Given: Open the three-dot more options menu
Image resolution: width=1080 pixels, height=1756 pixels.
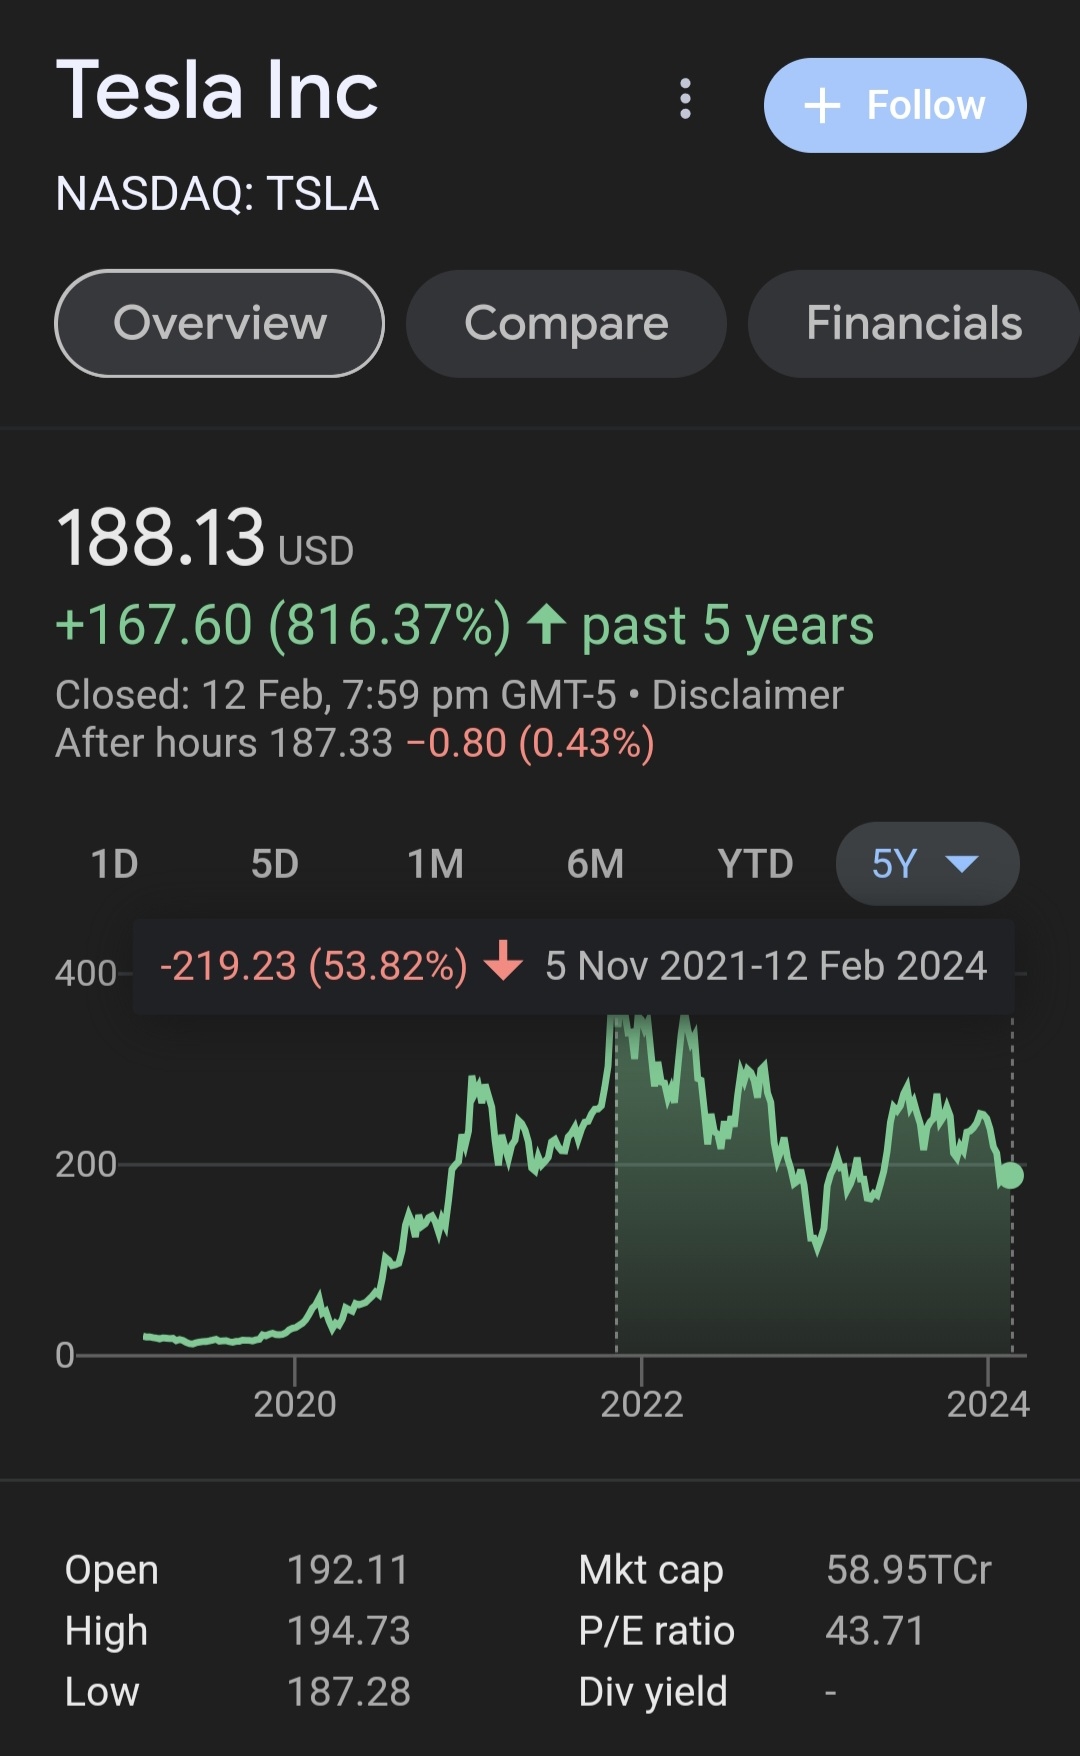Looking at the screenshot, I should point(685,99).
